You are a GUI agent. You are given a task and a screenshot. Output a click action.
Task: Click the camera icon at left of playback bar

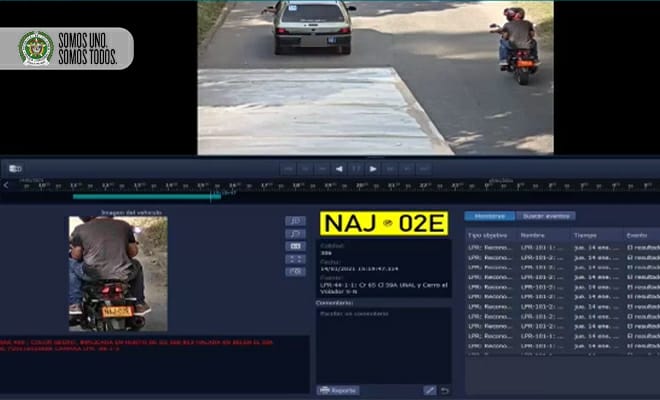[x=15, y=168]
